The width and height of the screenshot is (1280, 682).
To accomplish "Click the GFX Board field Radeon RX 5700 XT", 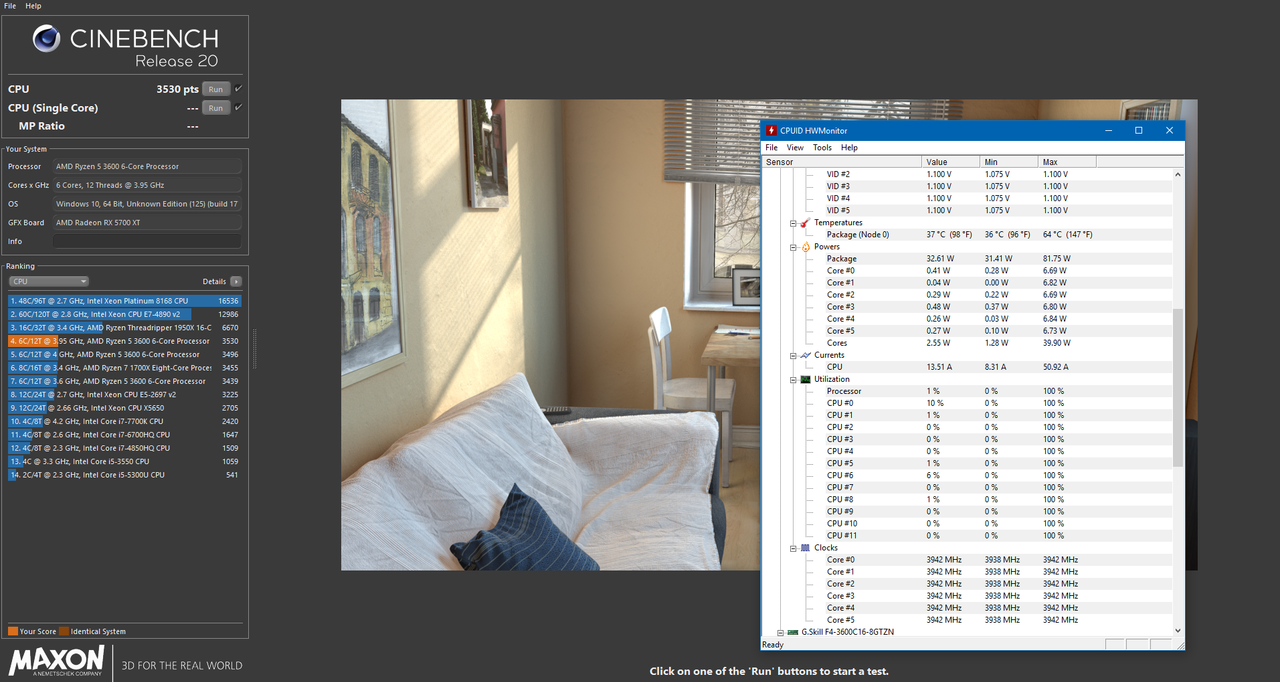I will (147, 222).
